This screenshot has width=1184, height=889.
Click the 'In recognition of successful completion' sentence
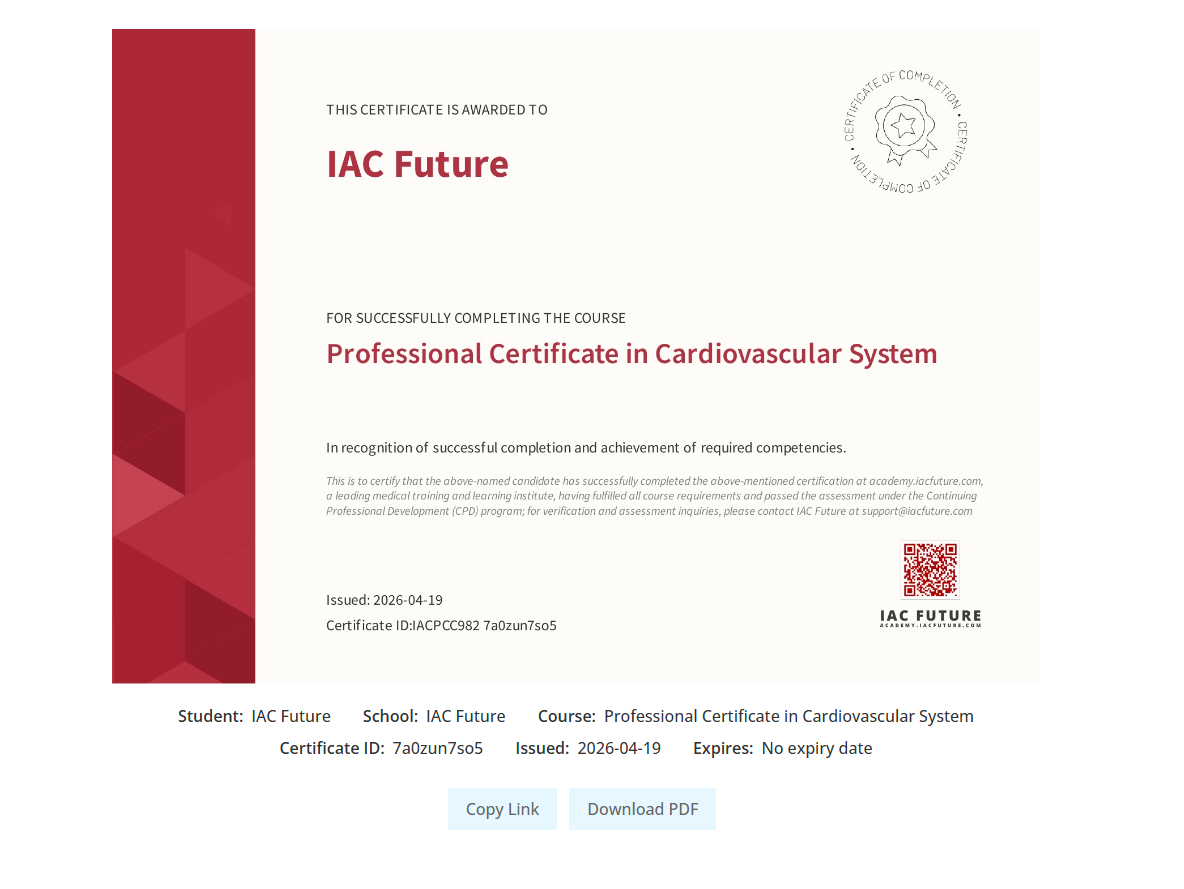[x=585, y=448]
